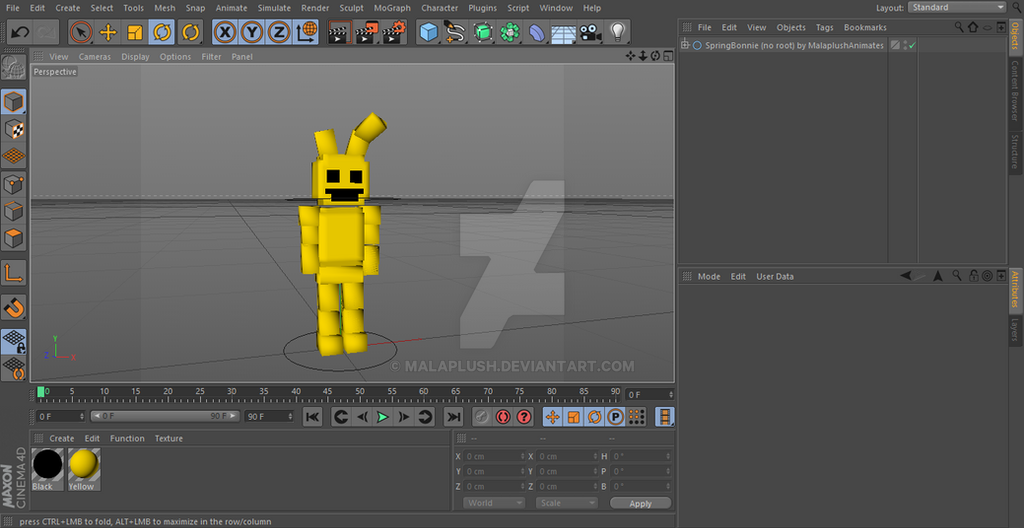This screenshot has height=528, width=1024.
Task: Open viewport Cameras menu
Action: point(95,57)
